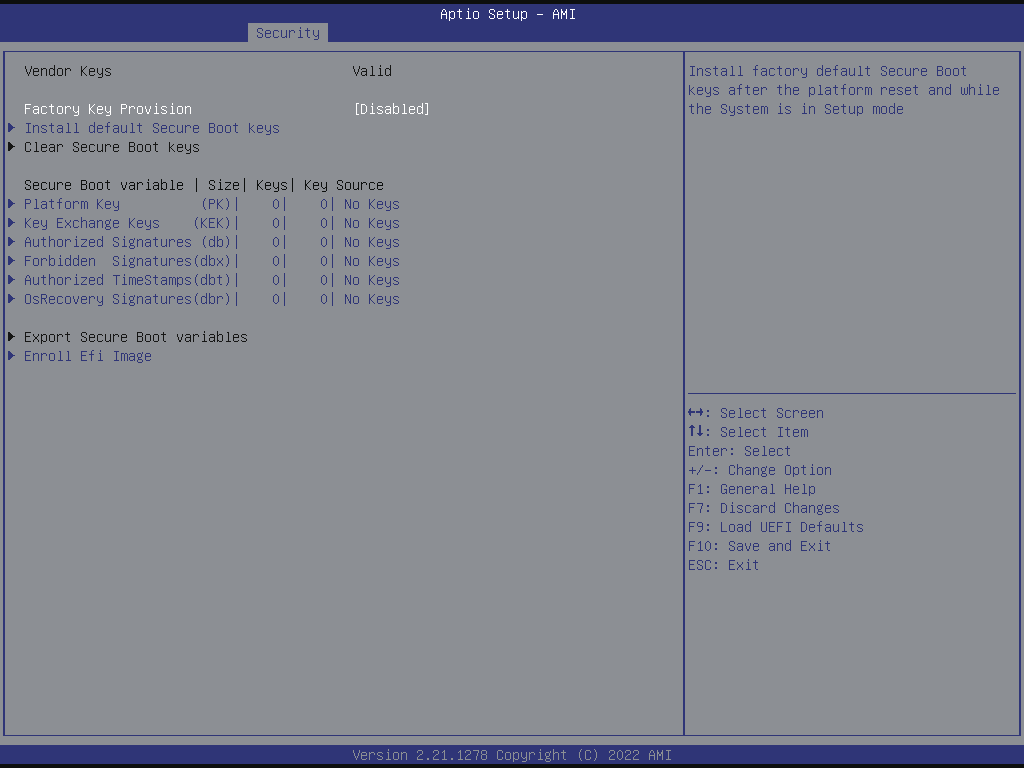Screen dimensions: 1024x768
Task: Click the arrow icon next to Enroll Efi Image
Action: point(12,356)
